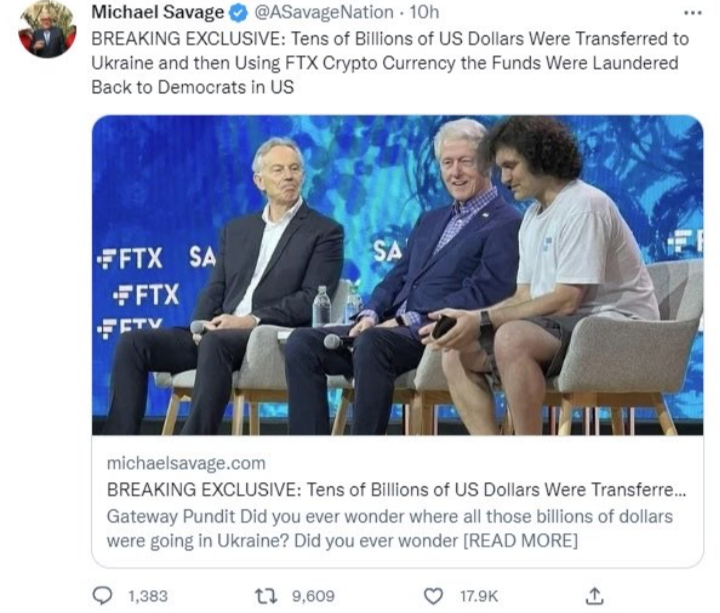The width and height of the screenshot is (720, 613).
Task: Click the 9,609 retweets count
Action: click(x=313, y=596)
